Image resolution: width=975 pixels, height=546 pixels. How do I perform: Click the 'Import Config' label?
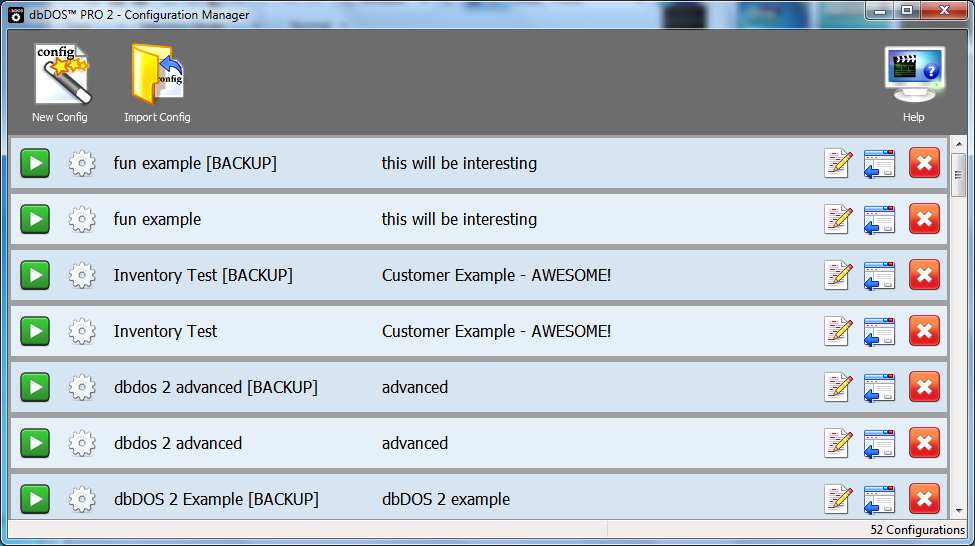click(x=157, y=117)
